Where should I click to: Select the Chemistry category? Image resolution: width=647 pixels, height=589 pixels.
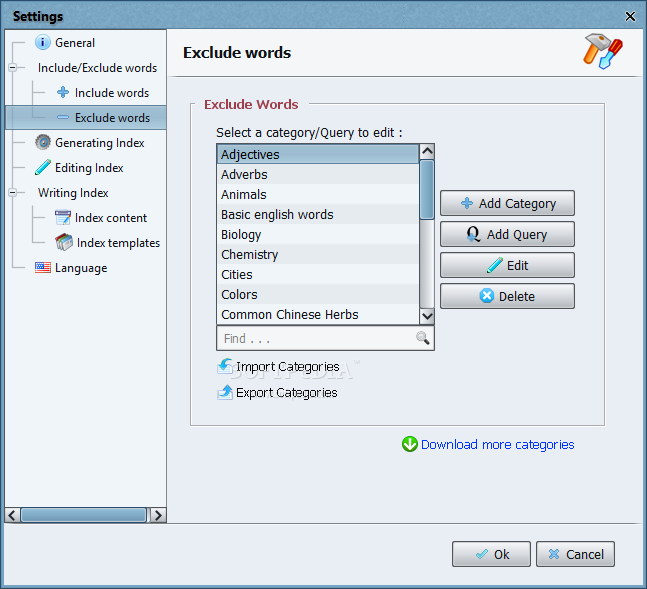(x=318, y=254)
